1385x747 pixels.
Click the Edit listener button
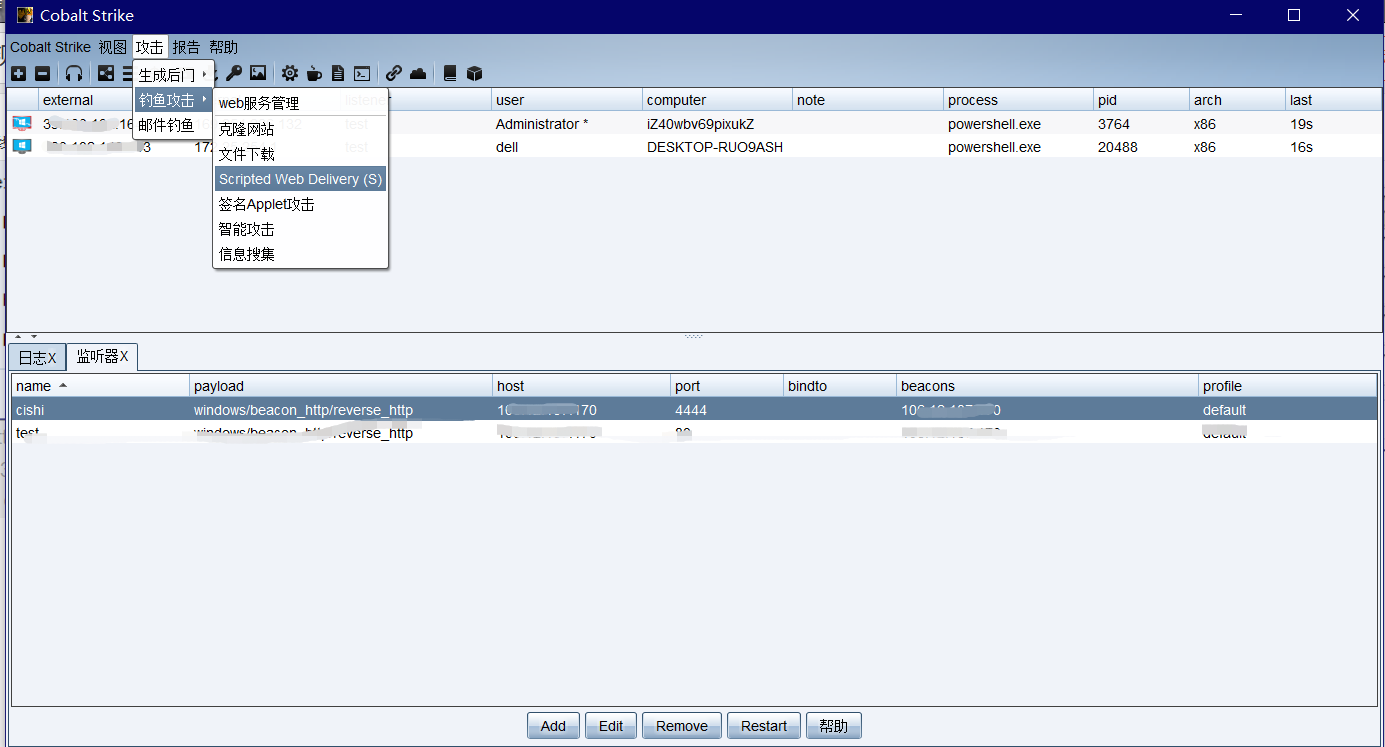(x=611, y=726)
